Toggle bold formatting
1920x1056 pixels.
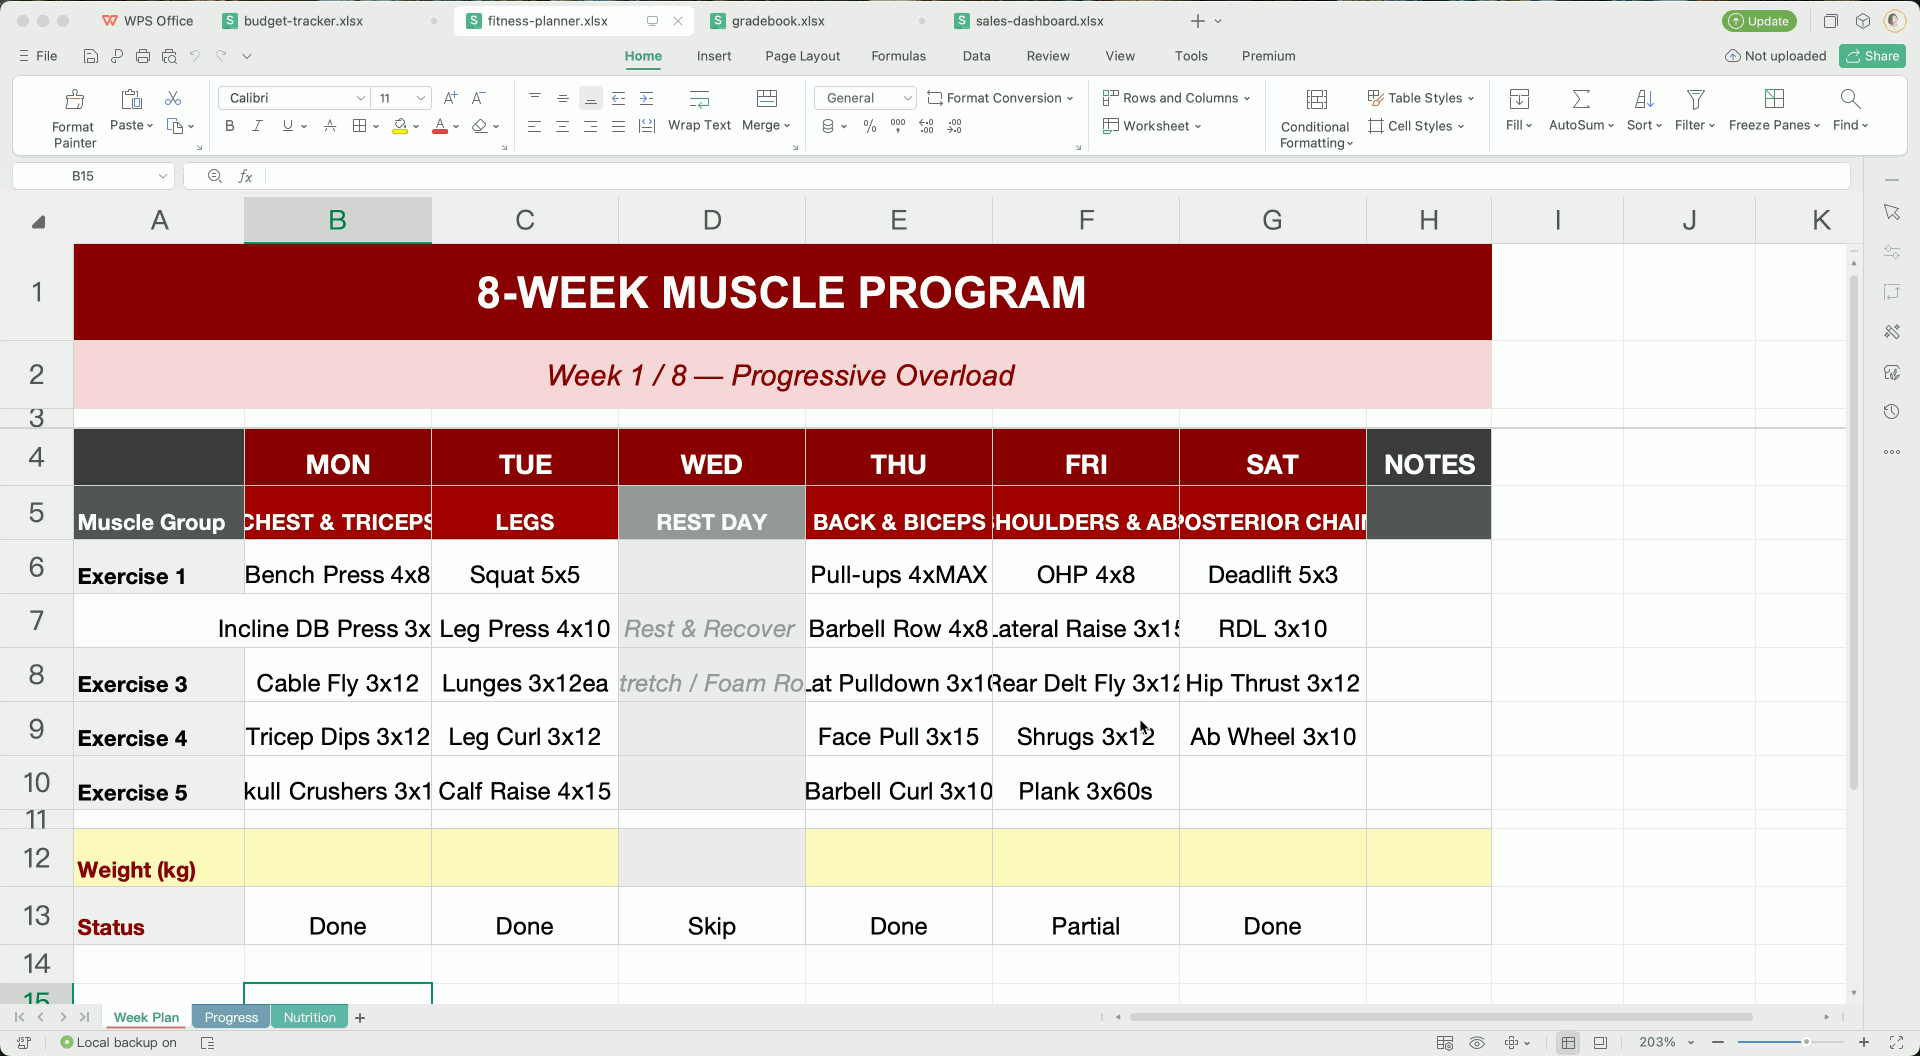(229, 126)
